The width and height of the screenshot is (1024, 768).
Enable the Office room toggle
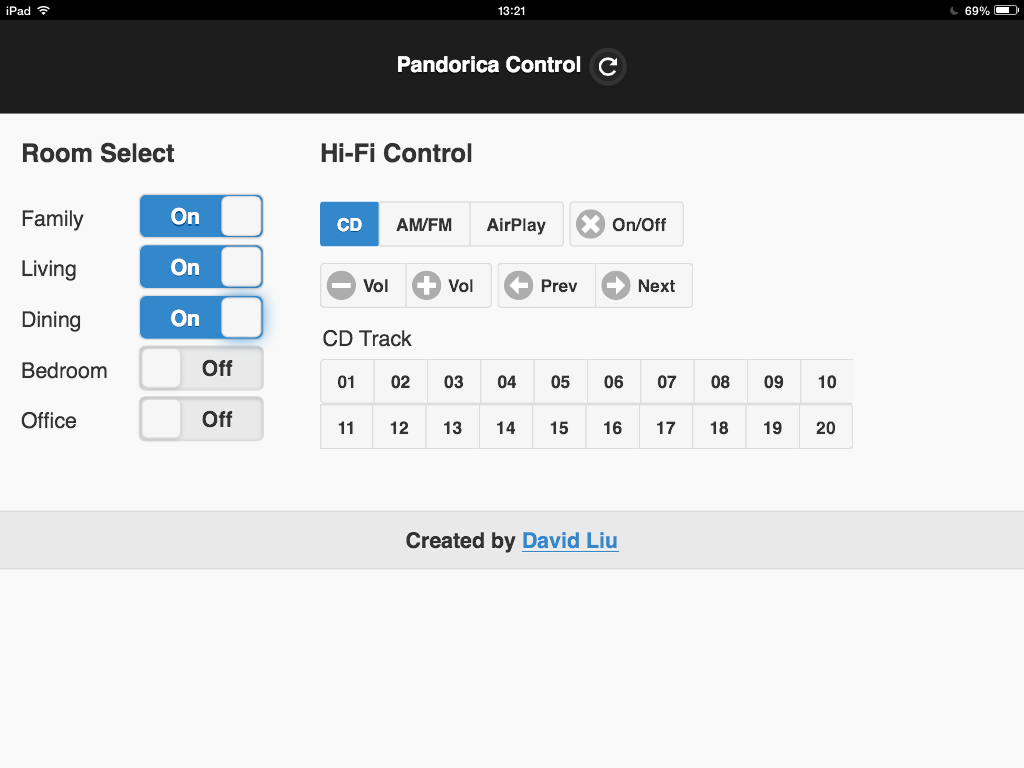pyautogui.click(x=201, y=419)
